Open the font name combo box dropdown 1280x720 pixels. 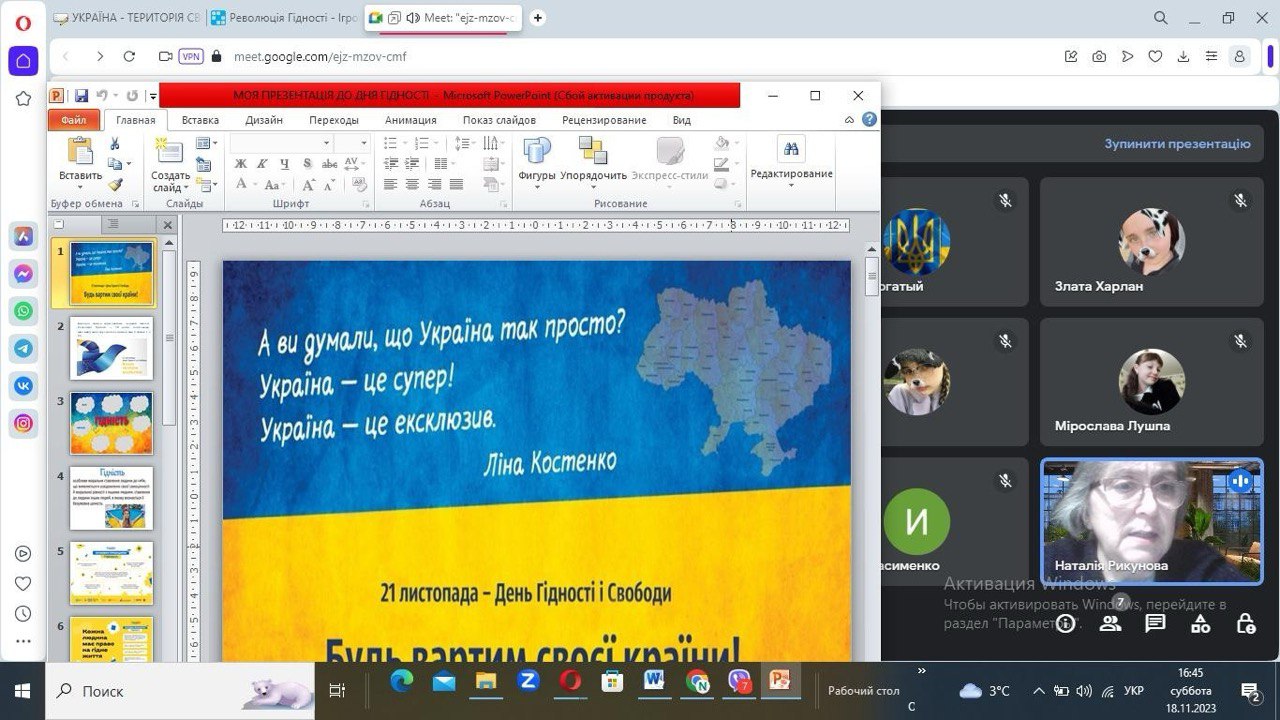pyautogui.click(x=325, y=144)
